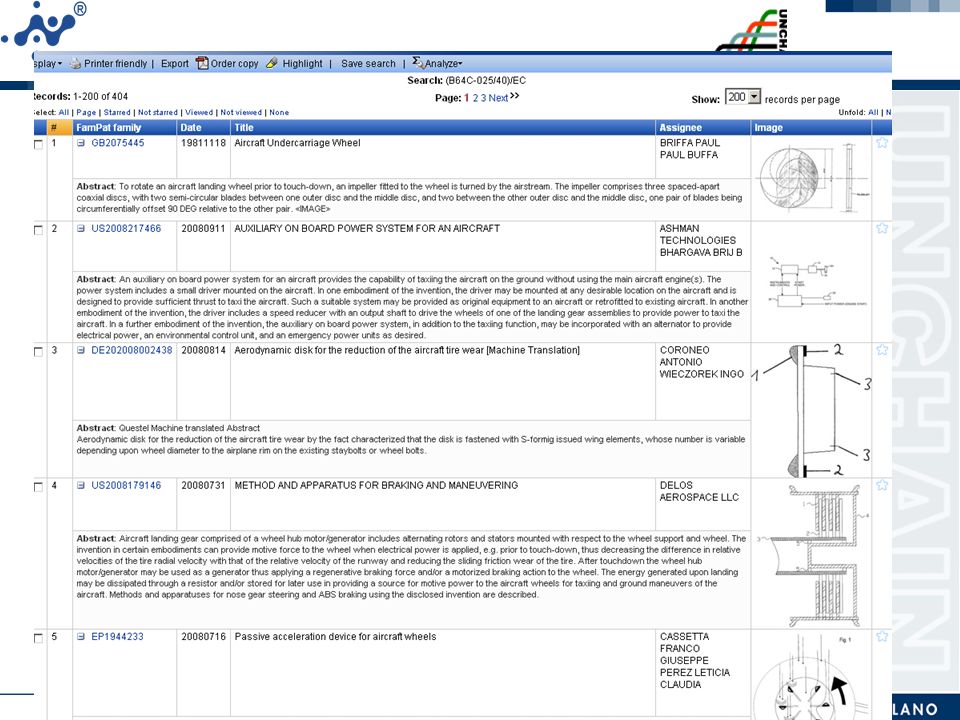Click the Printer friendly printer icon
The image size is (960, 720).
[75, 63]
